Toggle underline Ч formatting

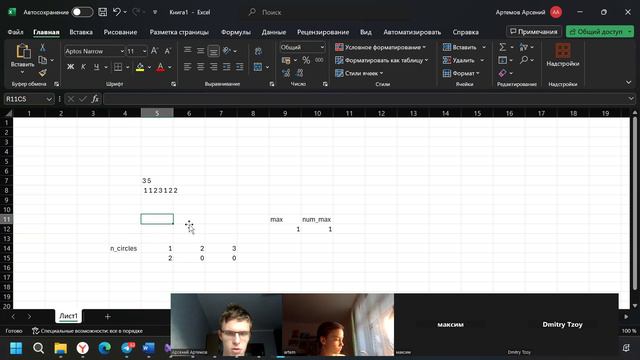96,67
